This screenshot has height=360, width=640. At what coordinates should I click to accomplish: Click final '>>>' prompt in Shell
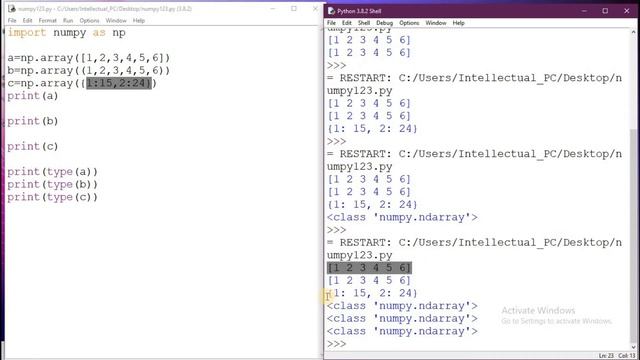point(336,344)
